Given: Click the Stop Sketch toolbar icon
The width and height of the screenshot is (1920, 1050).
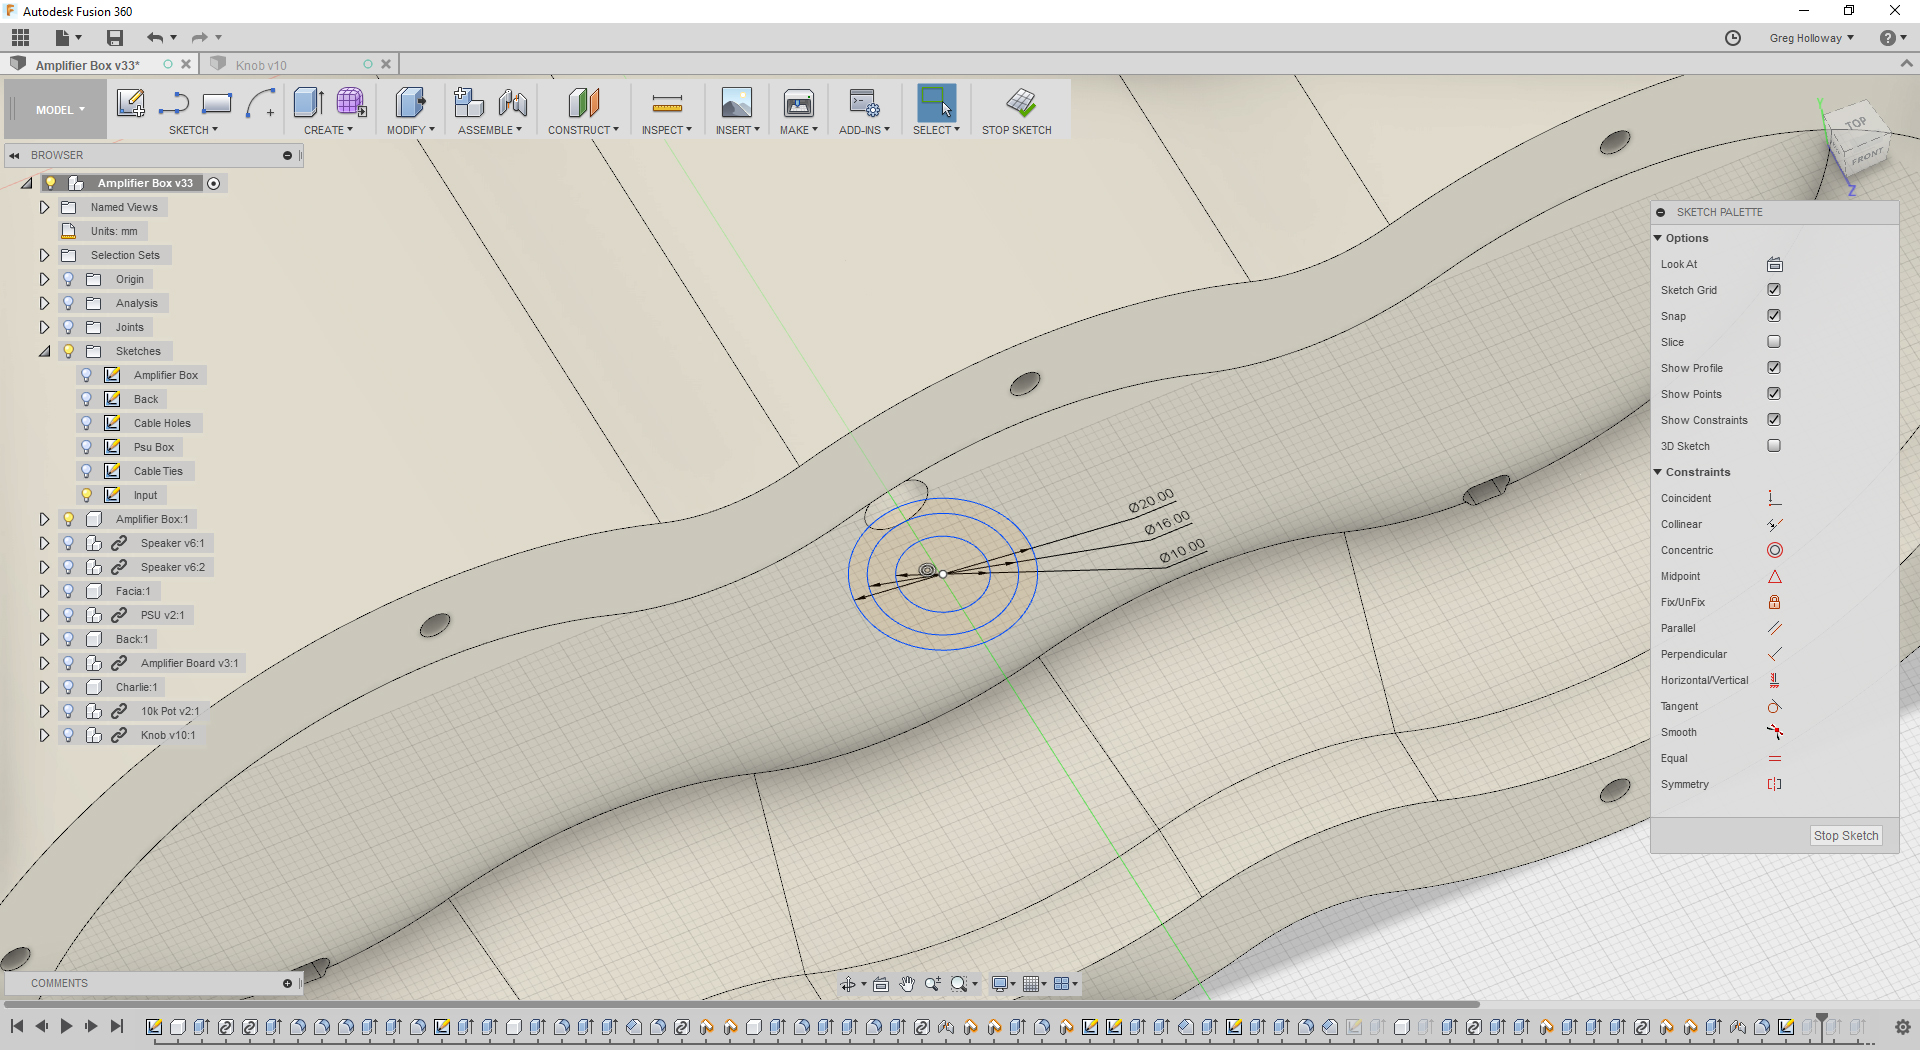Looking at the screenshot, I should tap(1020, 103).
